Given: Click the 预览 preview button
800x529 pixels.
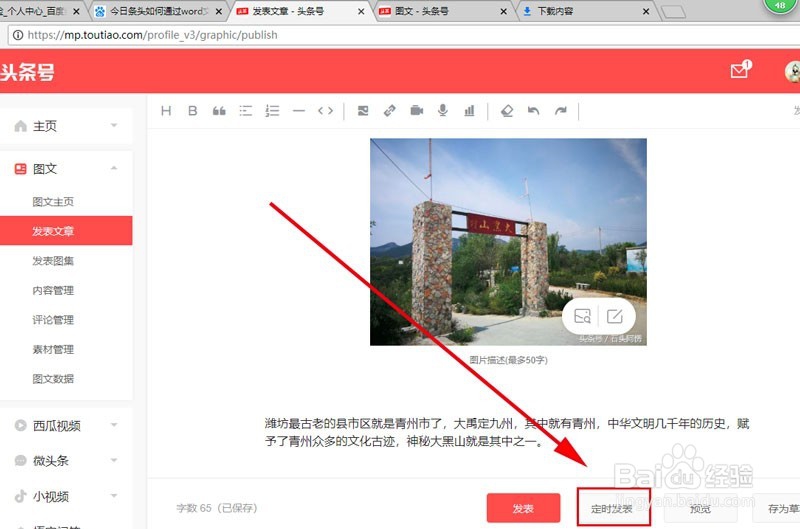Looking at the screenshot, I should [x=700, y=508].
